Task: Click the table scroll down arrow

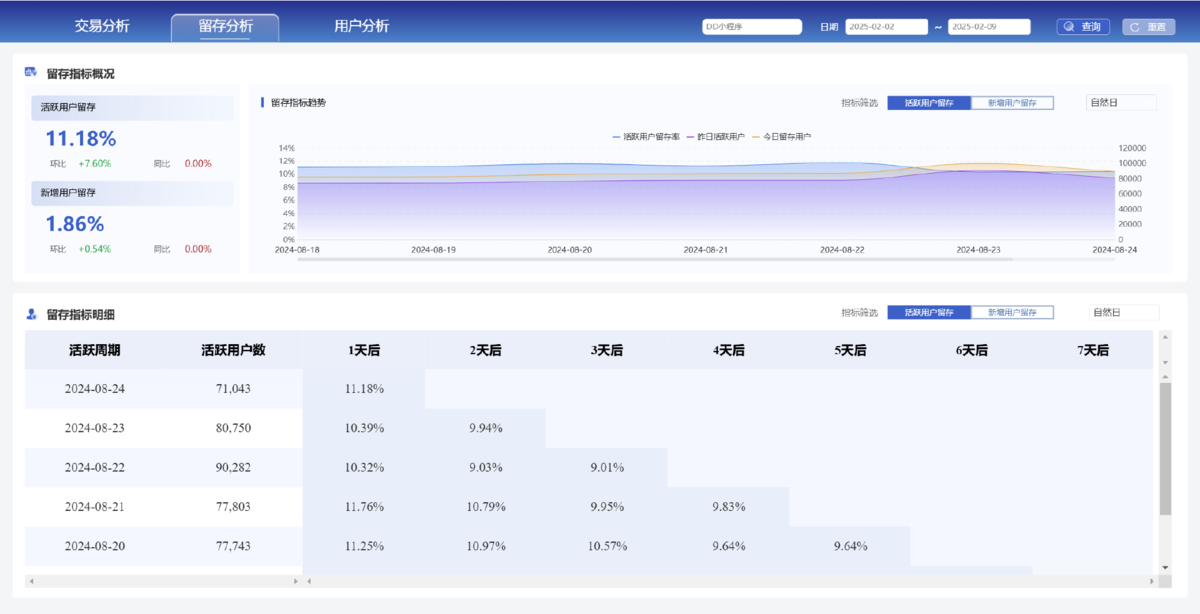Action: [x=1165, y=567]
